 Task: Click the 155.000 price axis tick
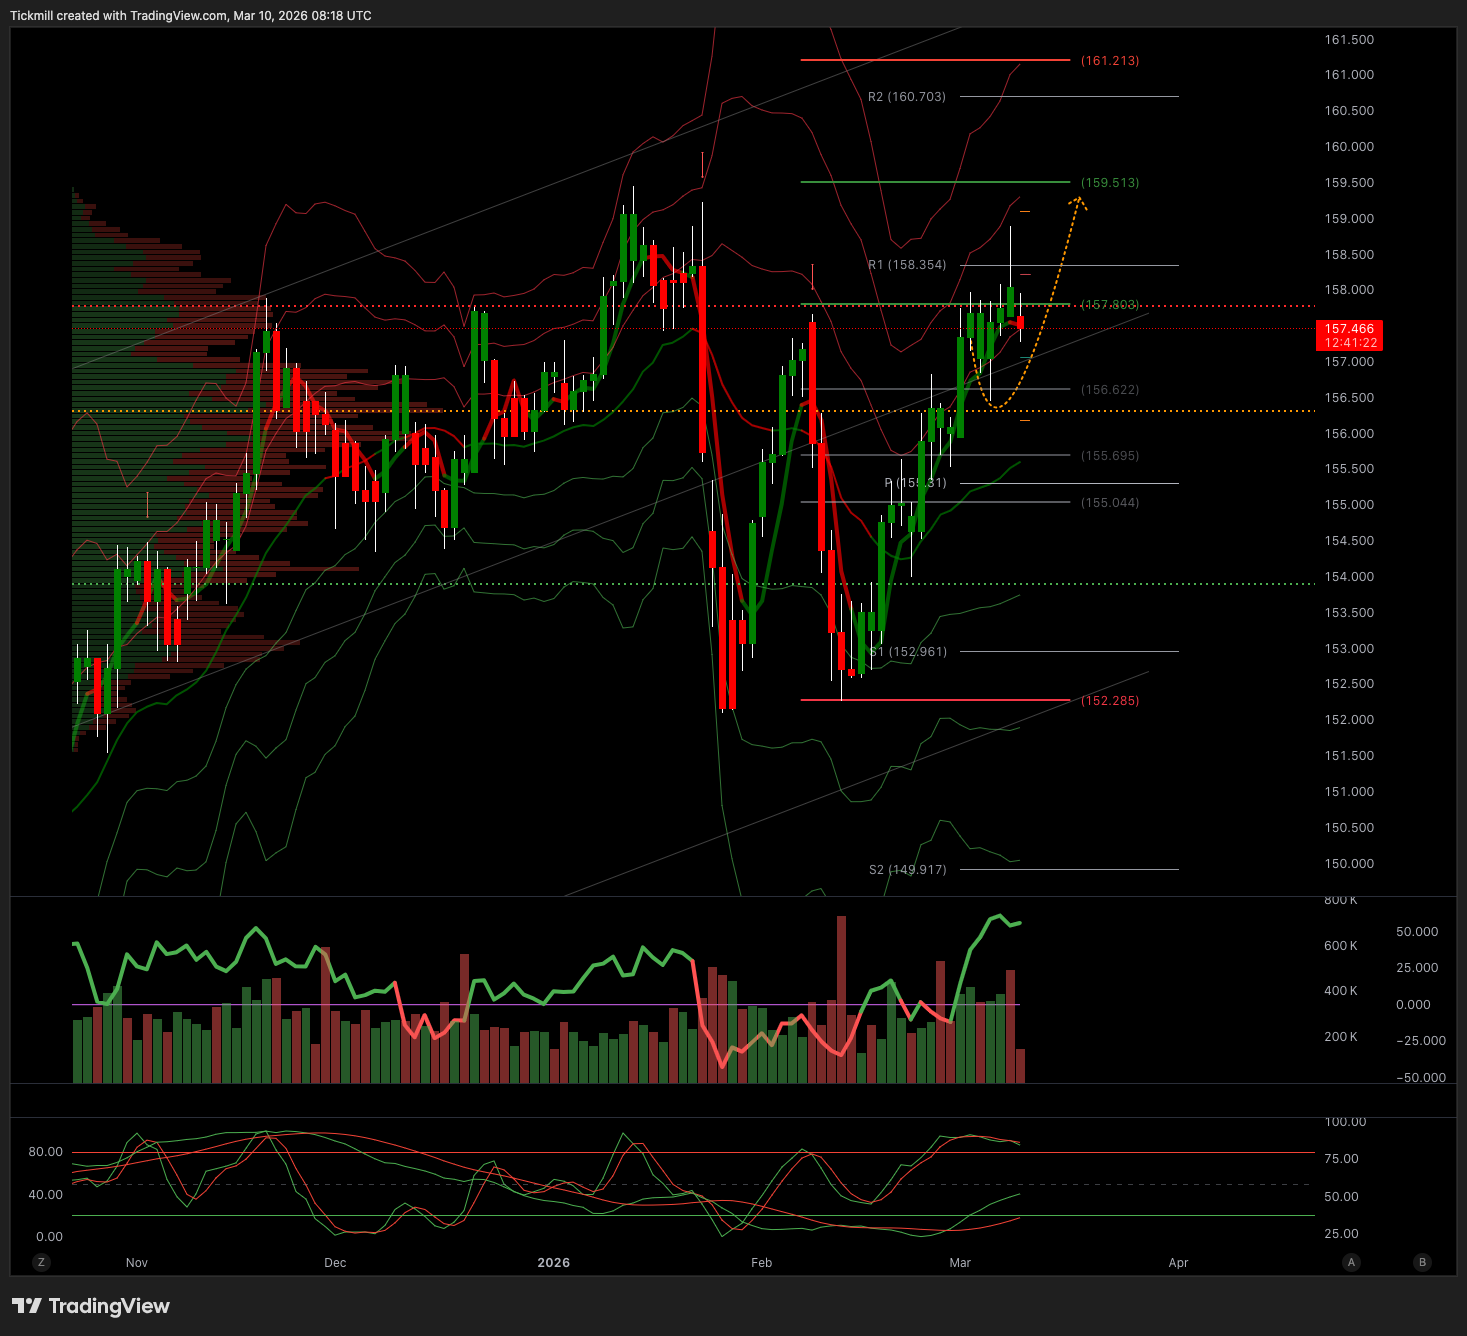tap(1349, 505)
